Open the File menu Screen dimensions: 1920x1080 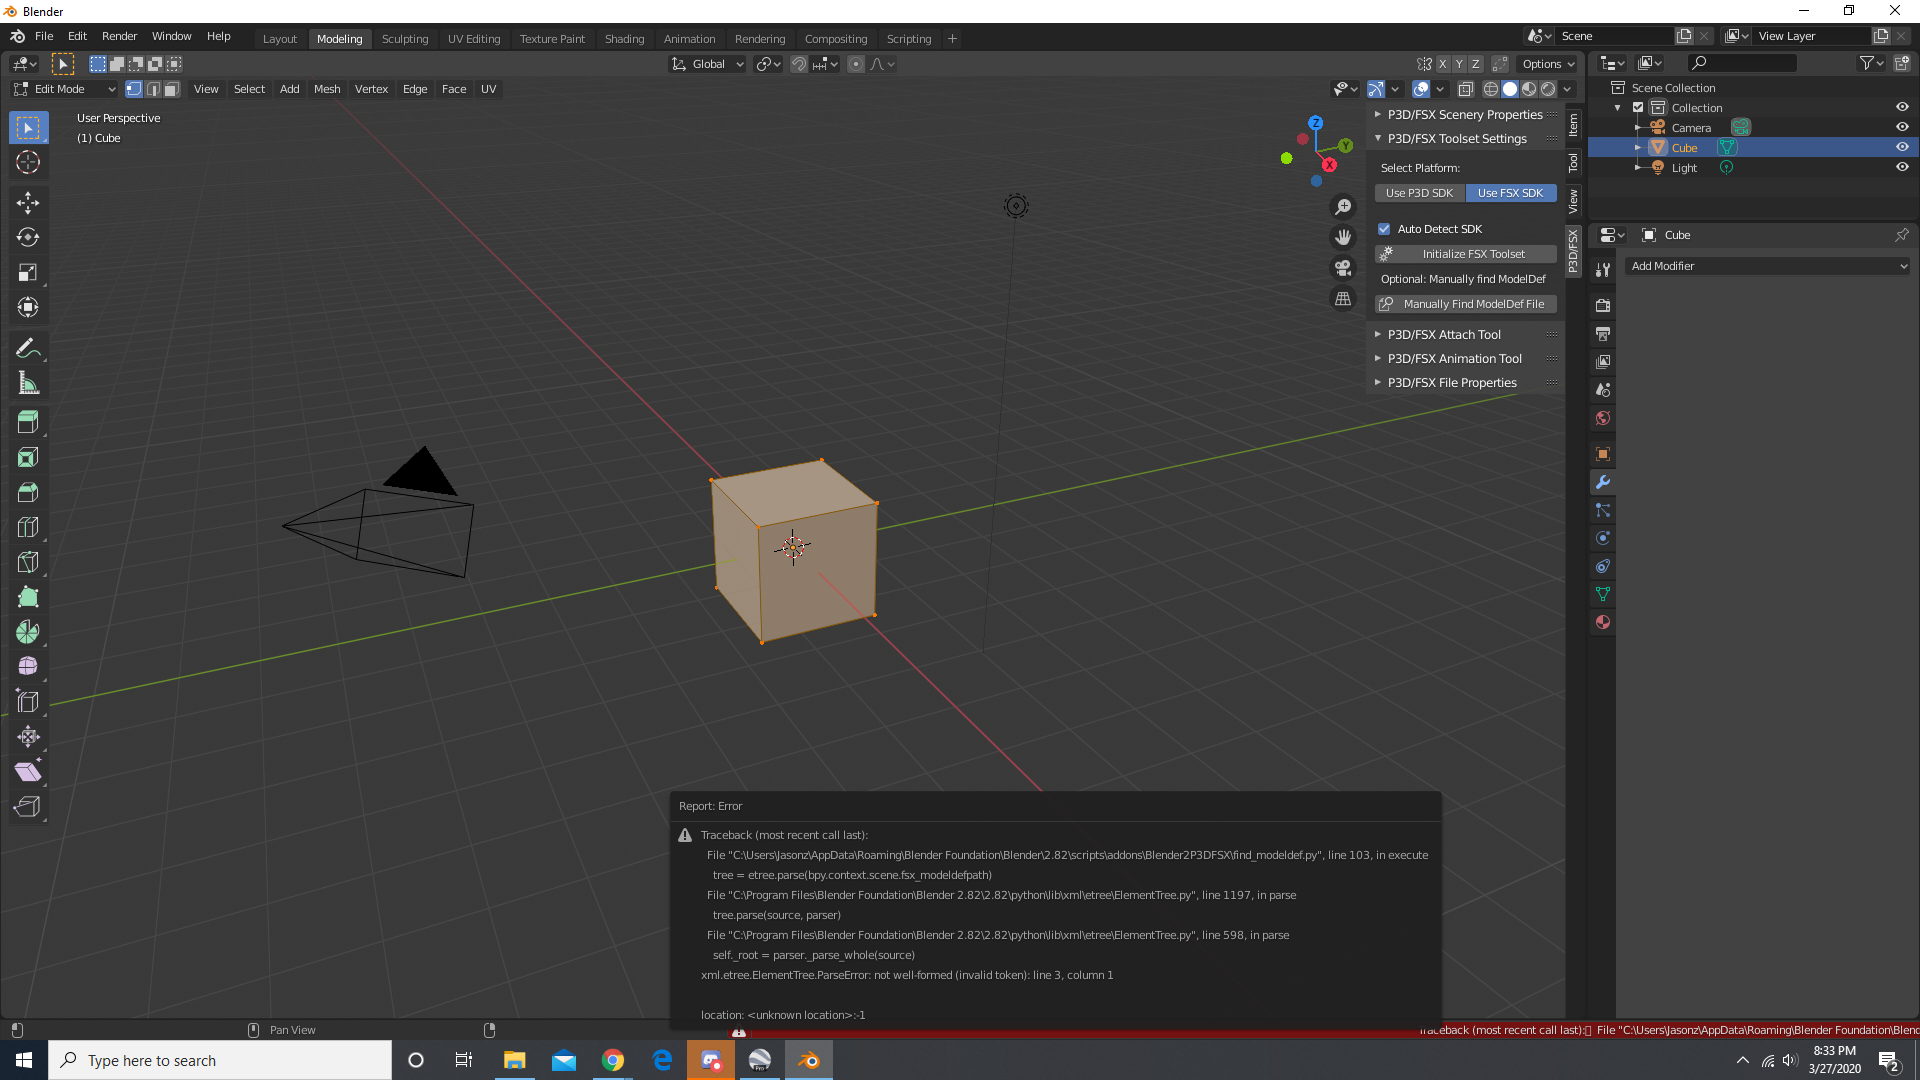coord(44,36)
